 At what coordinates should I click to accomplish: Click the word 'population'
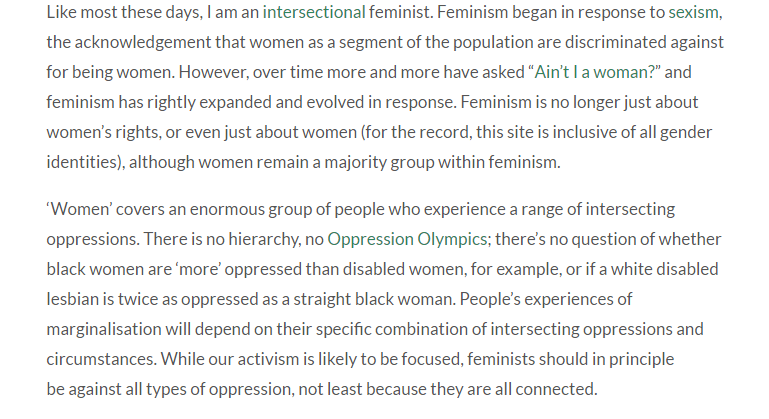click(493, 42)
